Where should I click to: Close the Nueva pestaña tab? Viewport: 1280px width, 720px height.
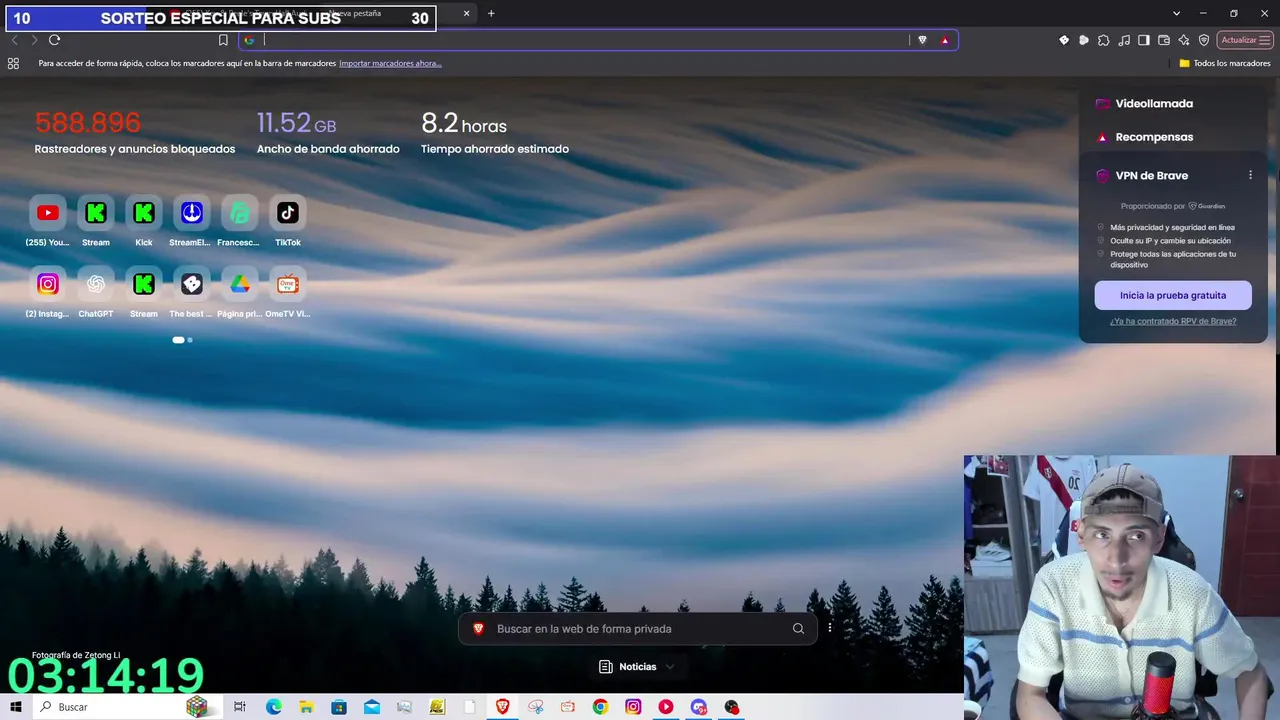pyautogui.click(x=466, y=14)
